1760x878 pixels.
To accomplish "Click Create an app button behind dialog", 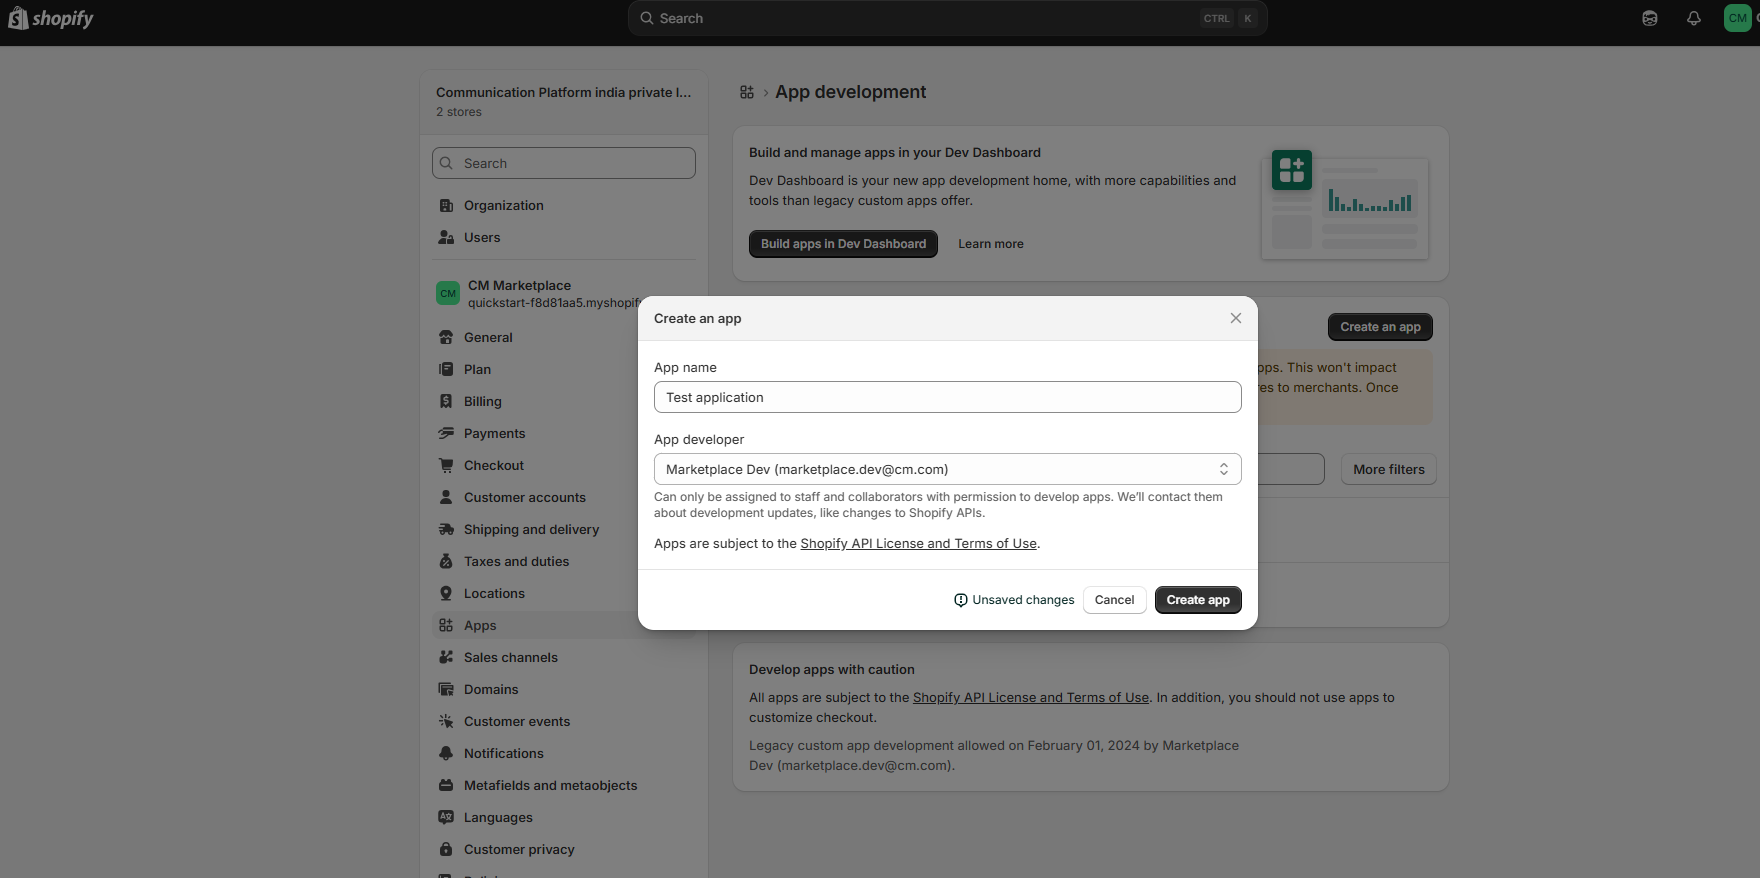I will pyautogui.click(x=1380, y=327).
